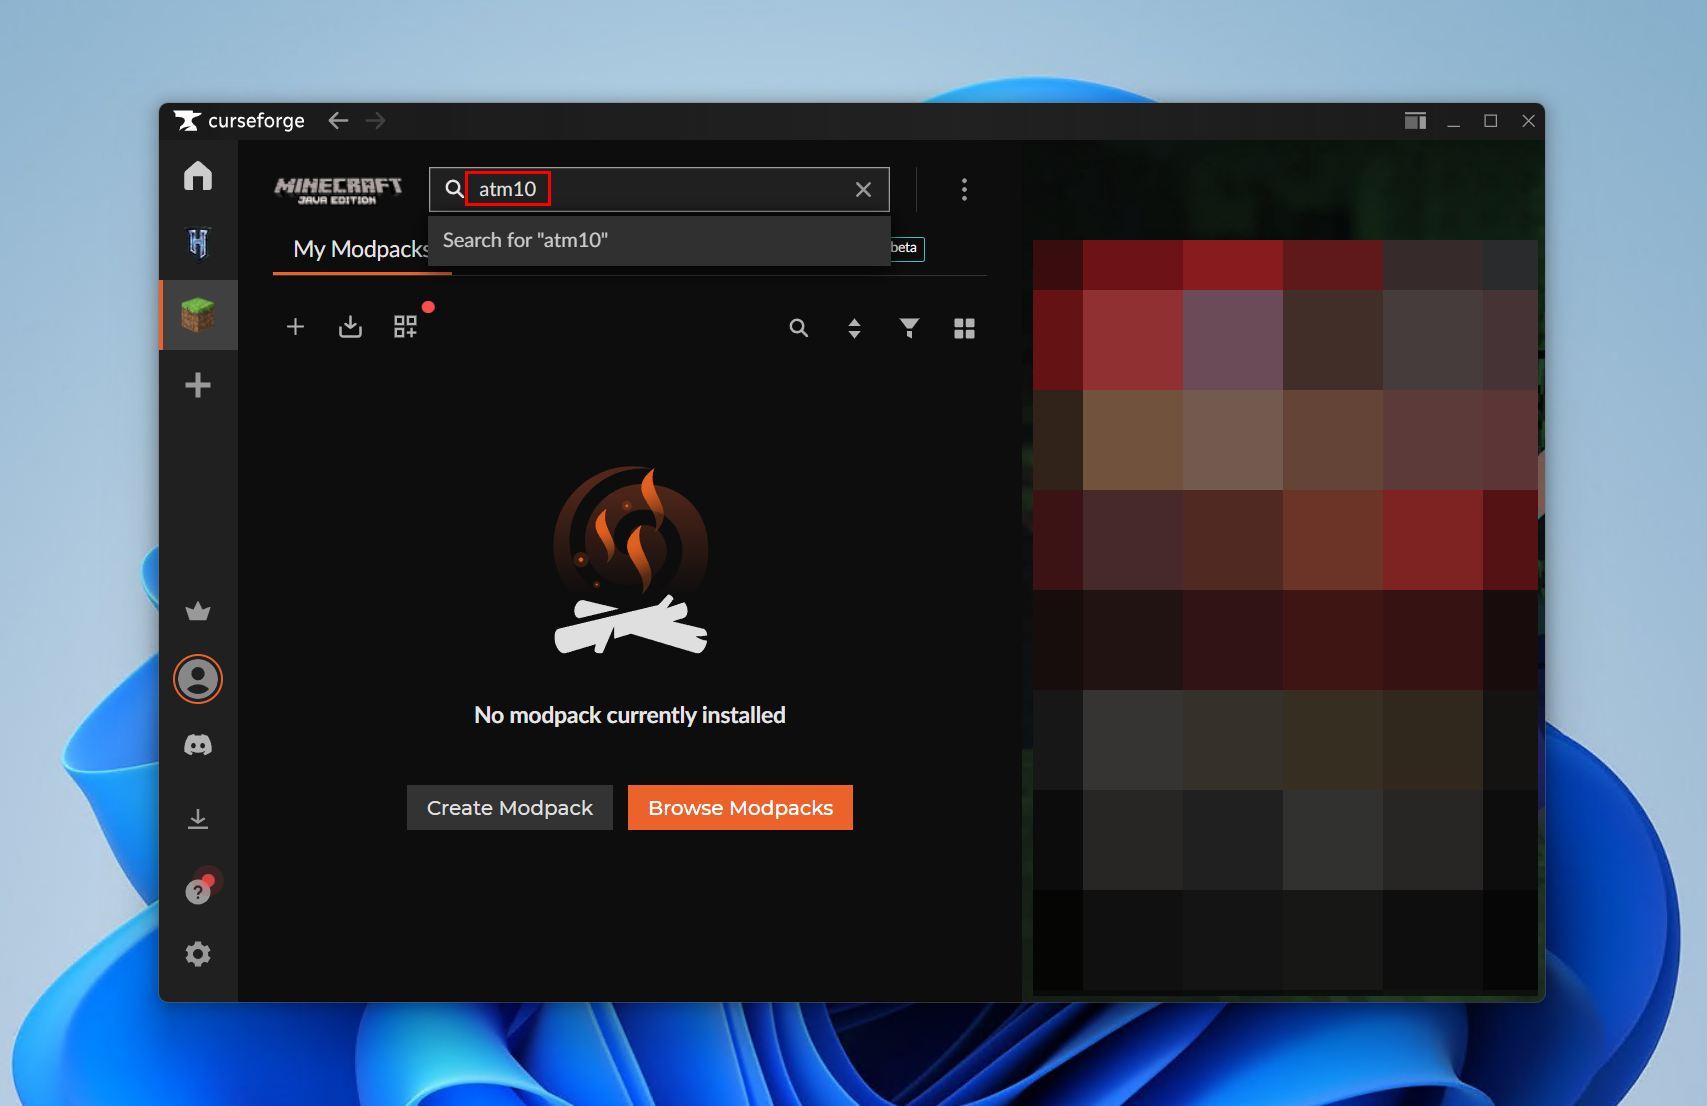1707x1106 pixels.
Task: Click the pixelated ad panel image
Action: pos(1285,615)
